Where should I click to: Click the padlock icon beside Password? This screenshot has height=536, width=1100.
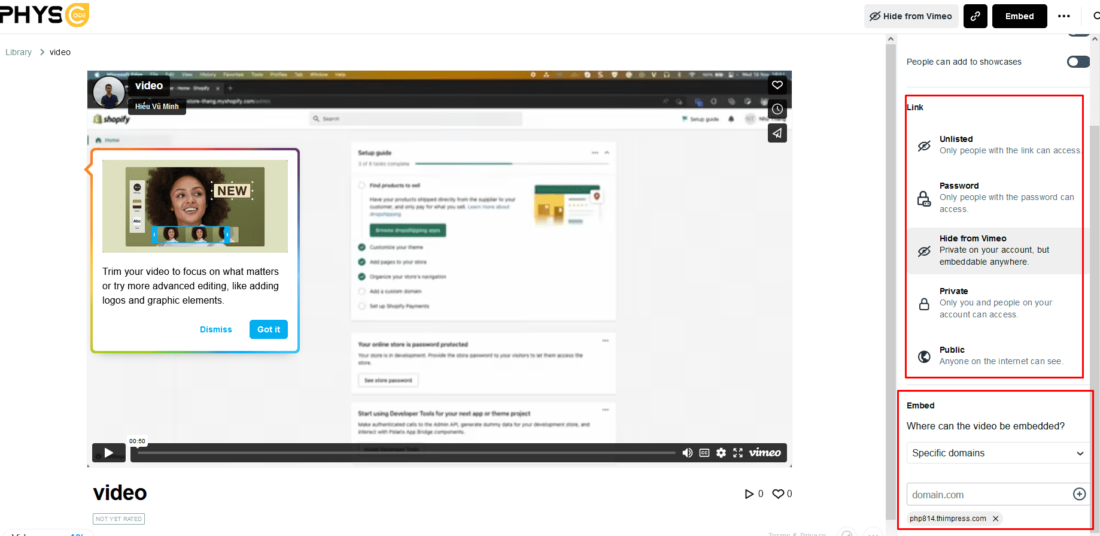click(924, 199)
